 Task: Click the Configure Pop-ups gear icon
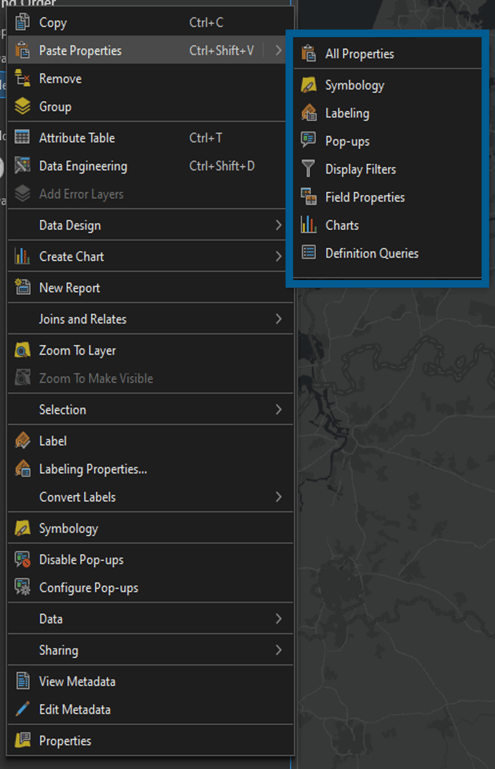pyautogui.click(x=23, y=587)
